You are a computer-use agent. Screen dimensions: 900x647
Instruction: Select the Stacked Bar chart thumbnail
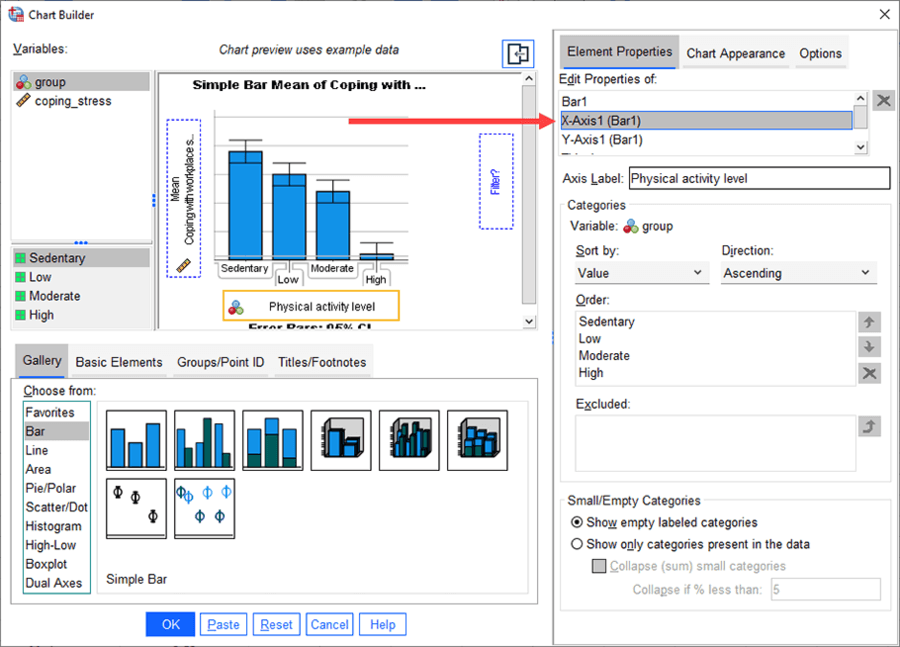[273, 440]
